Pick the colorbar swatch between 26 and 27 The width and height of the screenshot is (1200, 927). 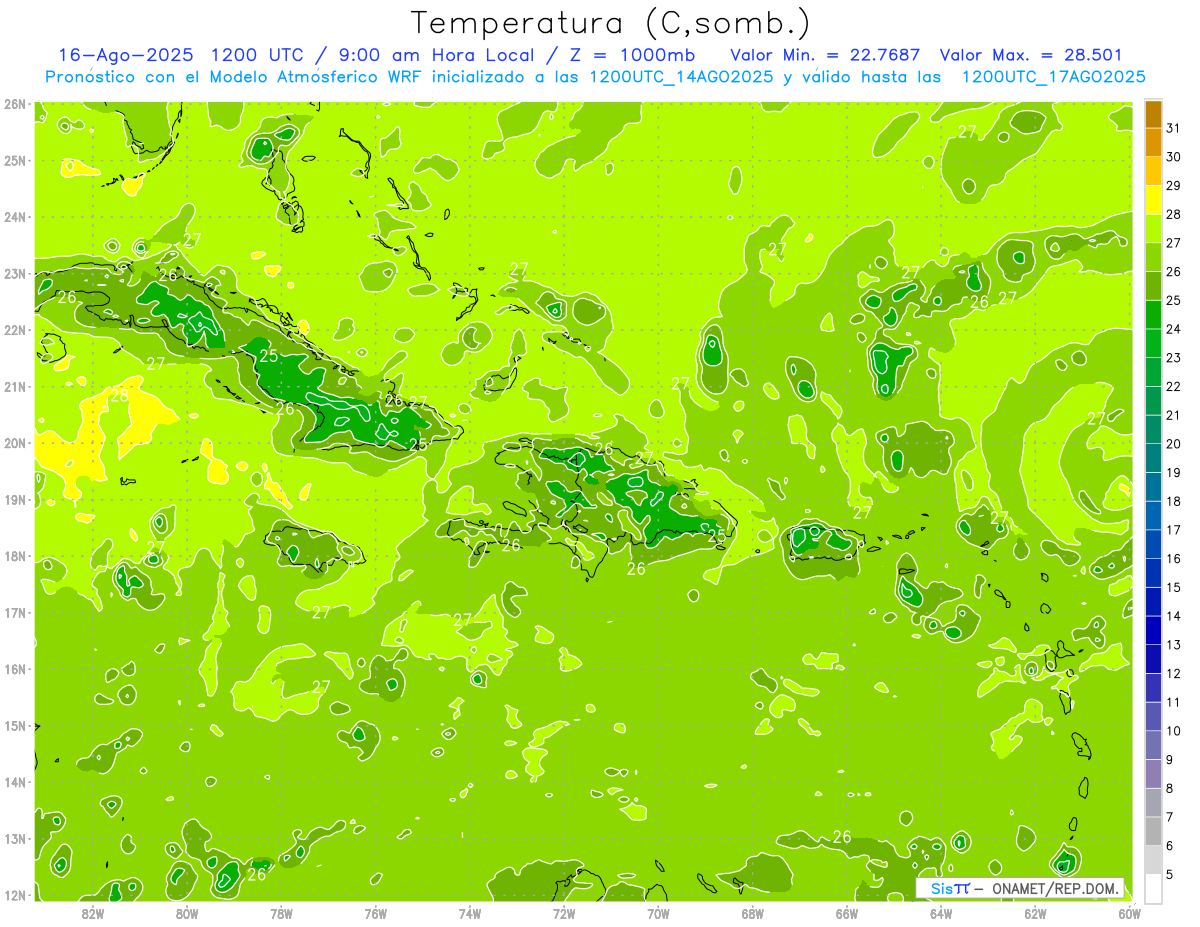tap(1153, 257)
